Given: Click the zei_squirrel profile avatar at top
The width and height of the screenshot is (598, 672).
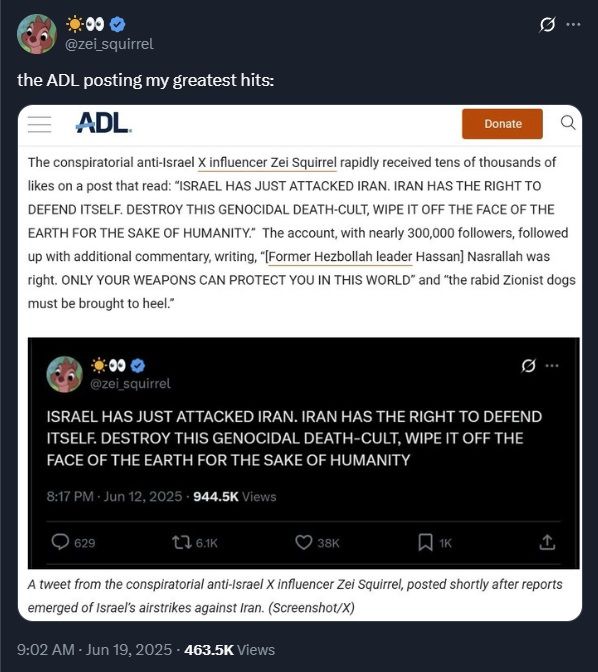Looking at the screenshot, I should click(x=37, y=34).
